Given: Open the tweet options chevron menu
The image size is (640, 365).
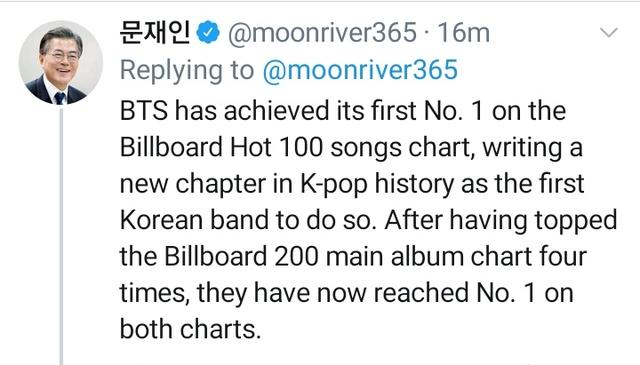Looking at the screenshot, I should coord(609,32).
